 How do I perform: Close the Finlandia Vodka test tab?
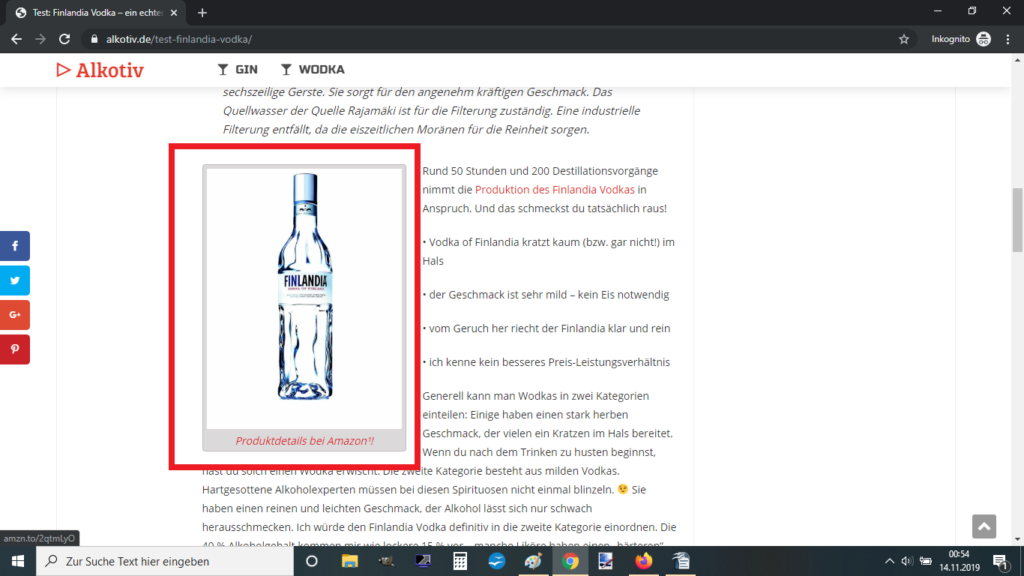click(x=174, y=12)
